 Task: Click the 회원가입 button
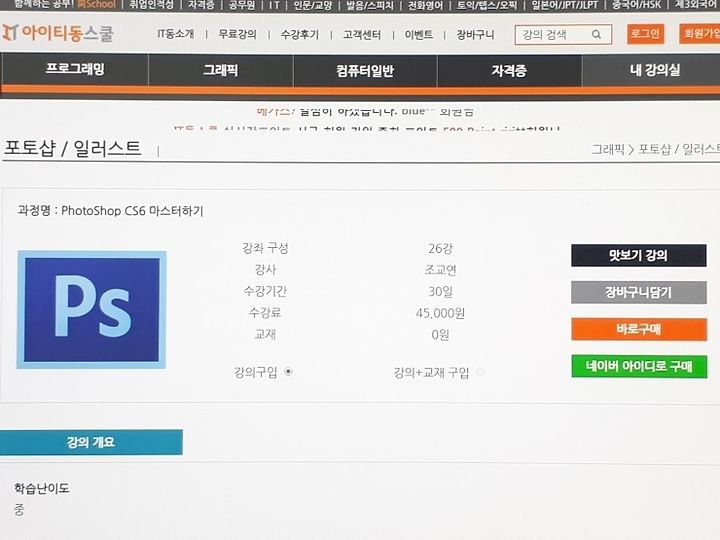tap(700, 34)
